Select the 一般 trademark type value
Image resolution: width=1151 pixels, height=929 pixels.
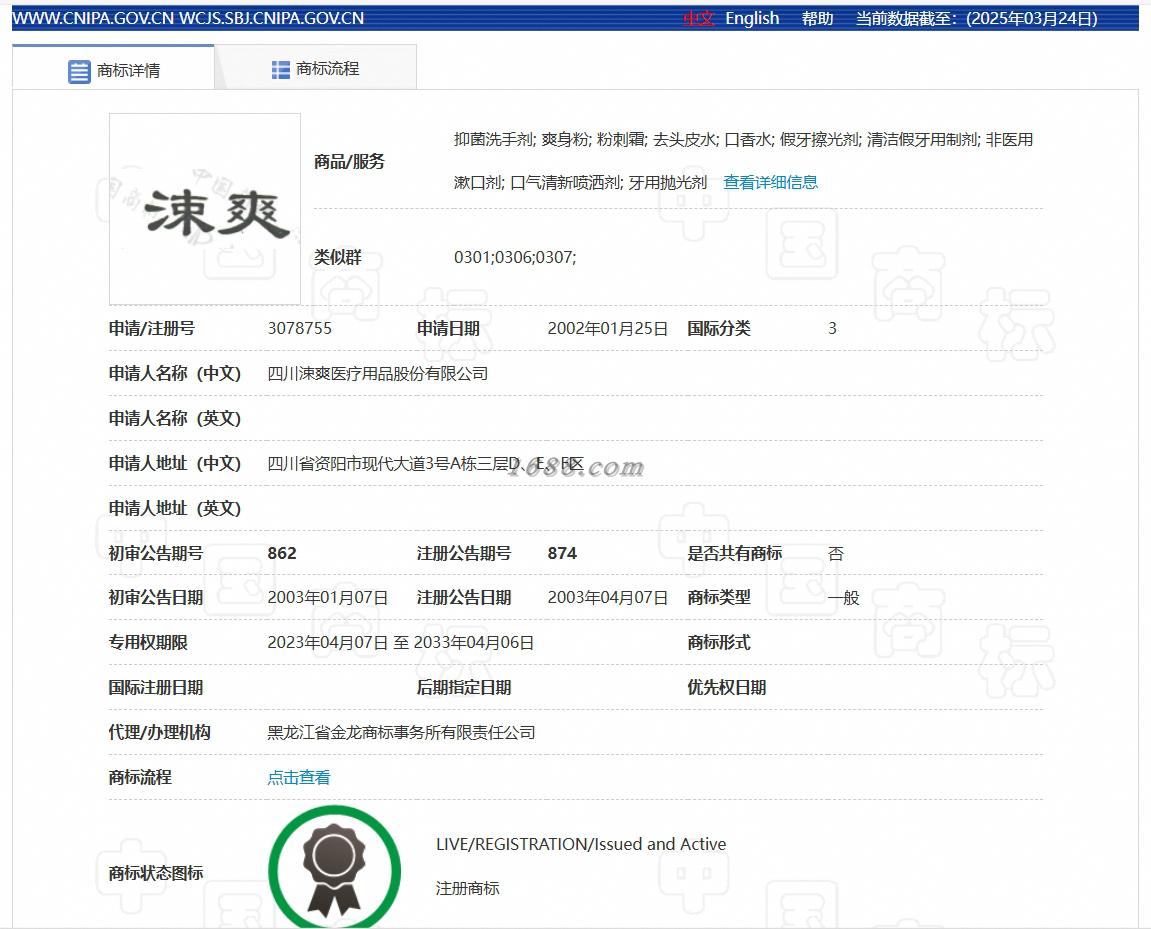point(843,598)
